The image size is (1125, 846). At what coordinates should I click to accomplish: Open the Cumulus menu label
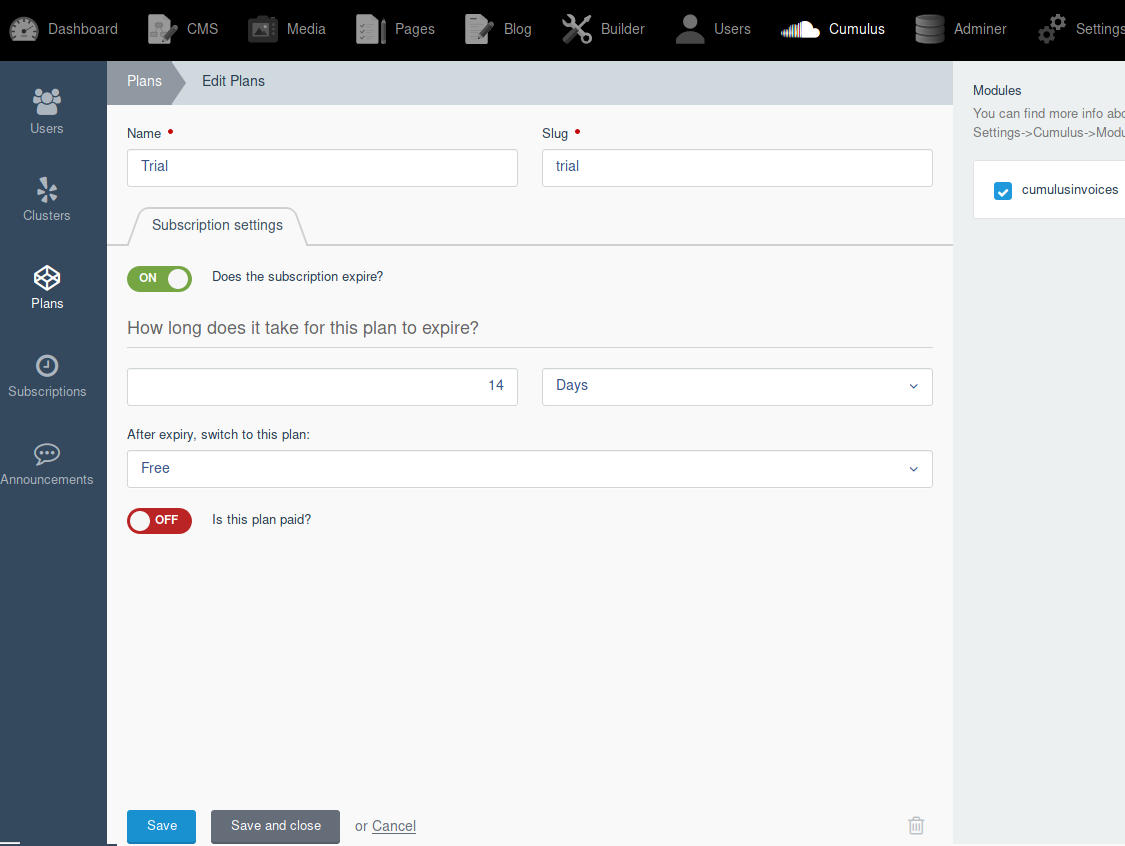(857, 29)
